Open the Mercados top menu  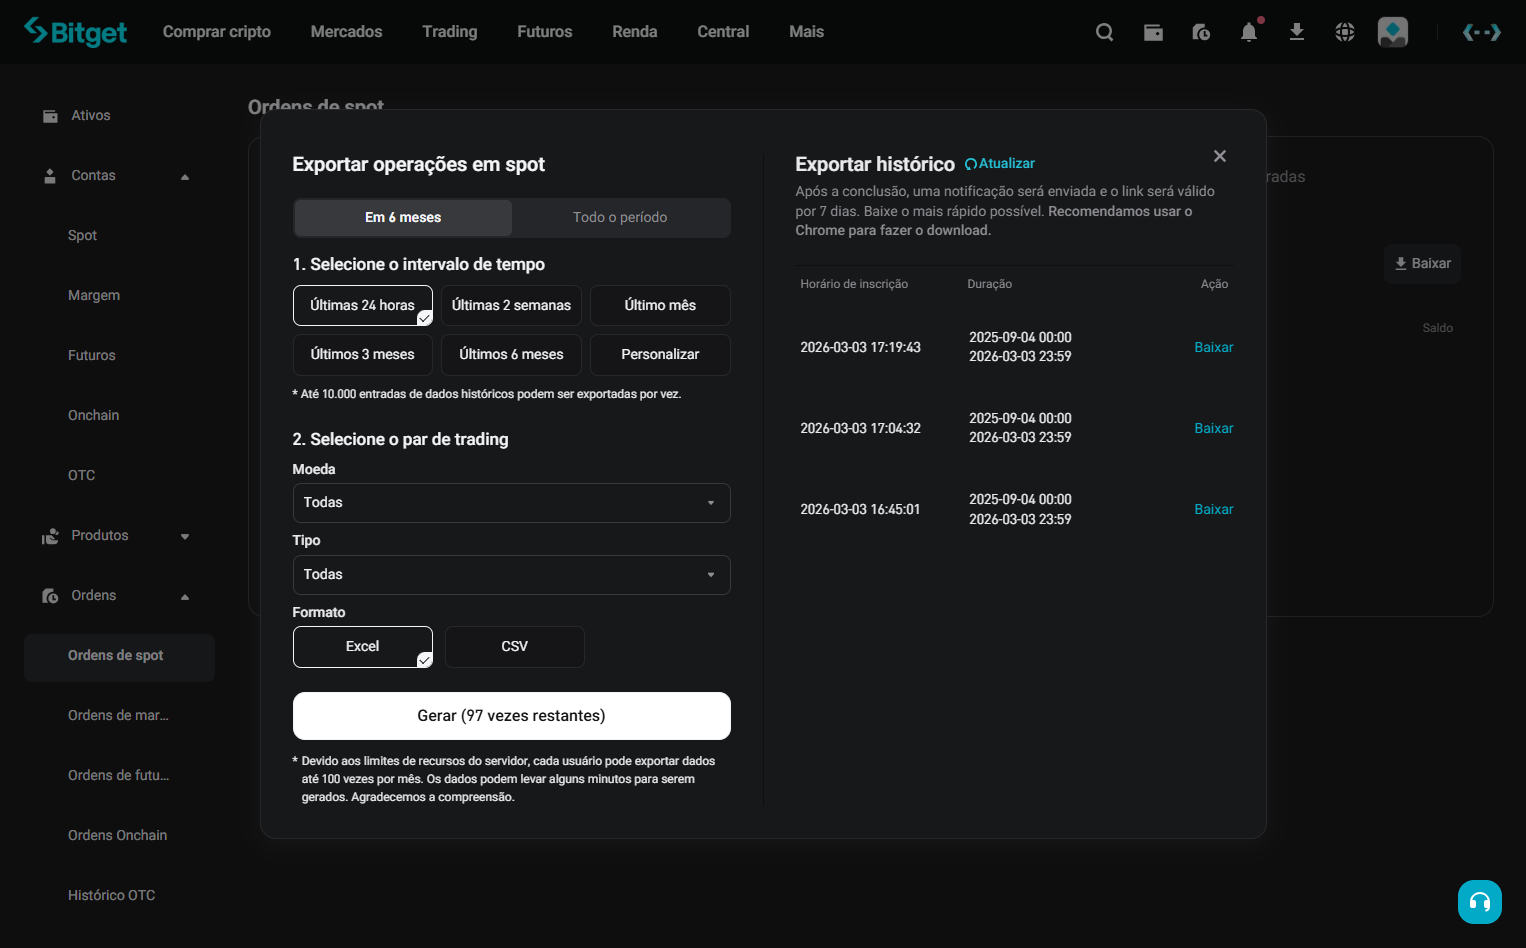(346, 32)
